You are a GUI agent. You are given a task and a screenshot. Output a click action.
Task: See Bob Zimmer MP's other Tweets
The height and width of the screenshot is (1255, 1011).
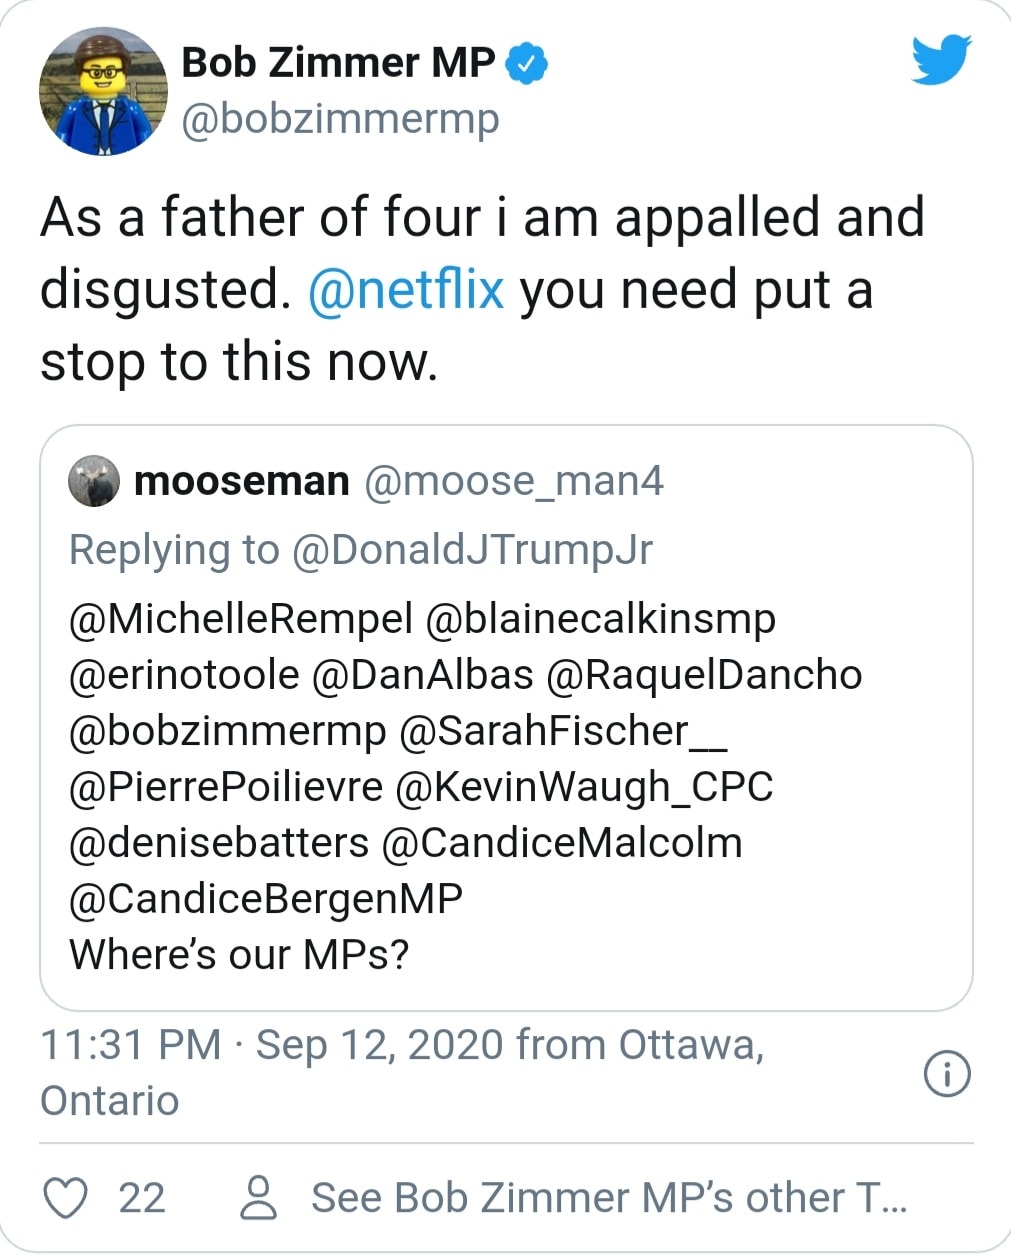click(608, 1197)
